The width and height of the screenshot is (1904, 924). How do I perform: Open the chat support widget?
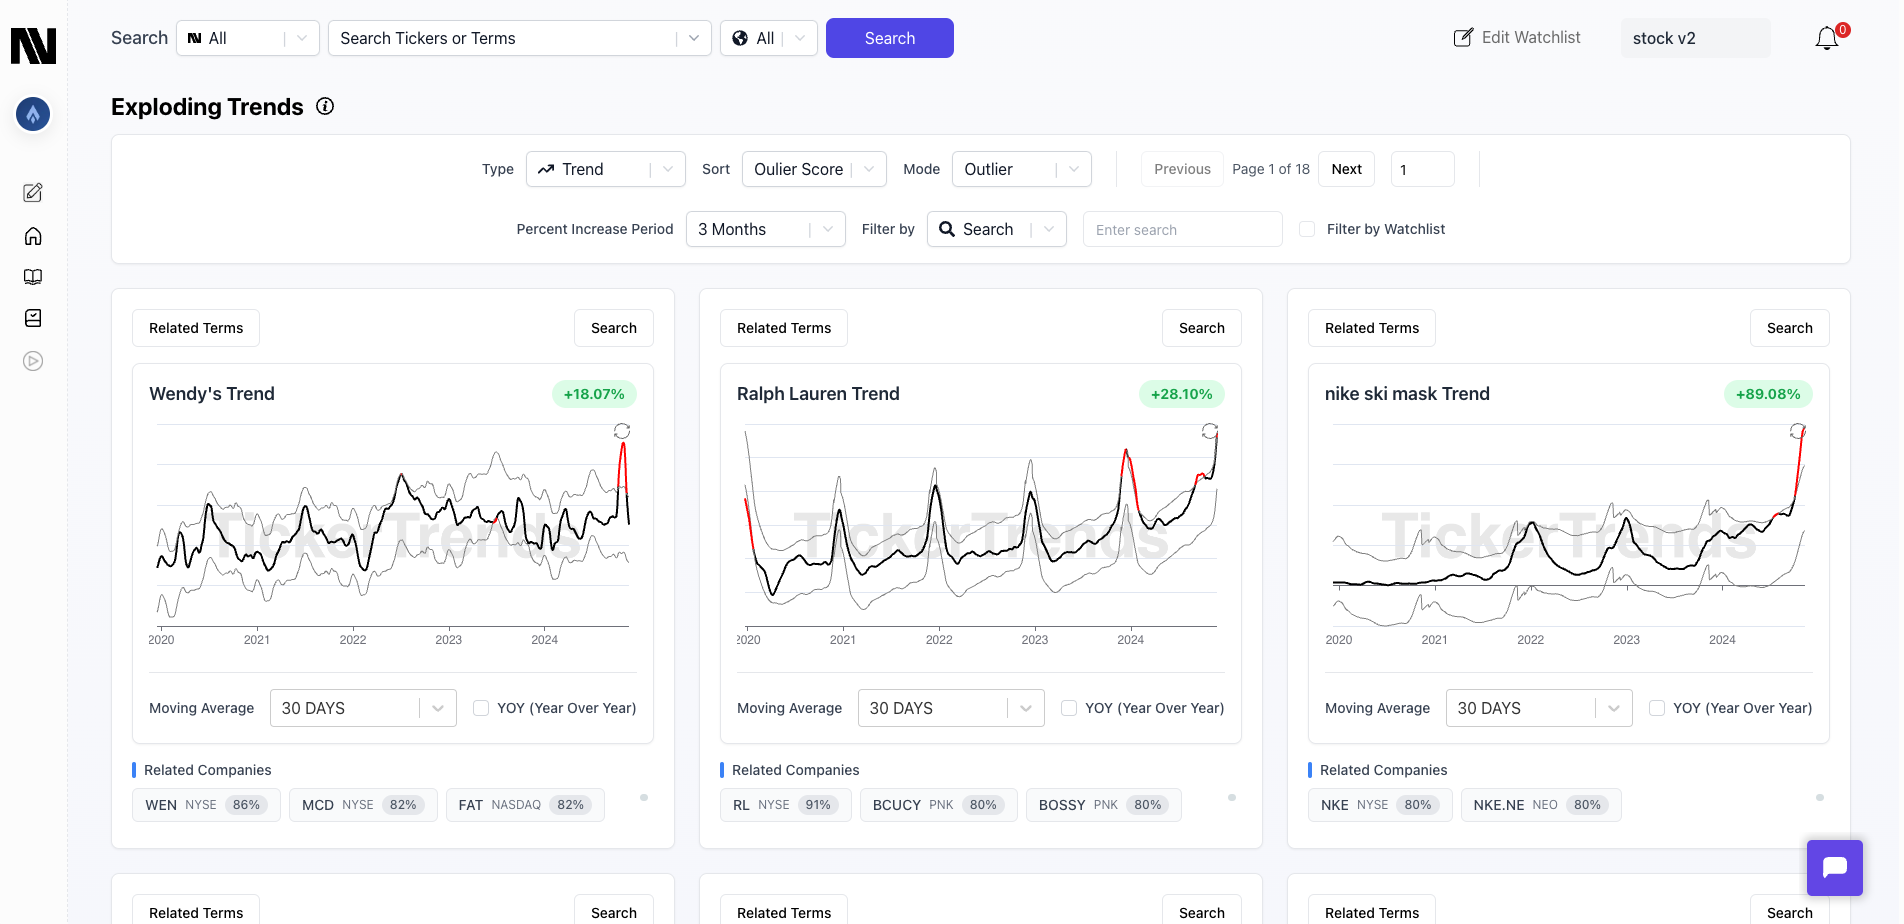click(x=1835, y=867)
